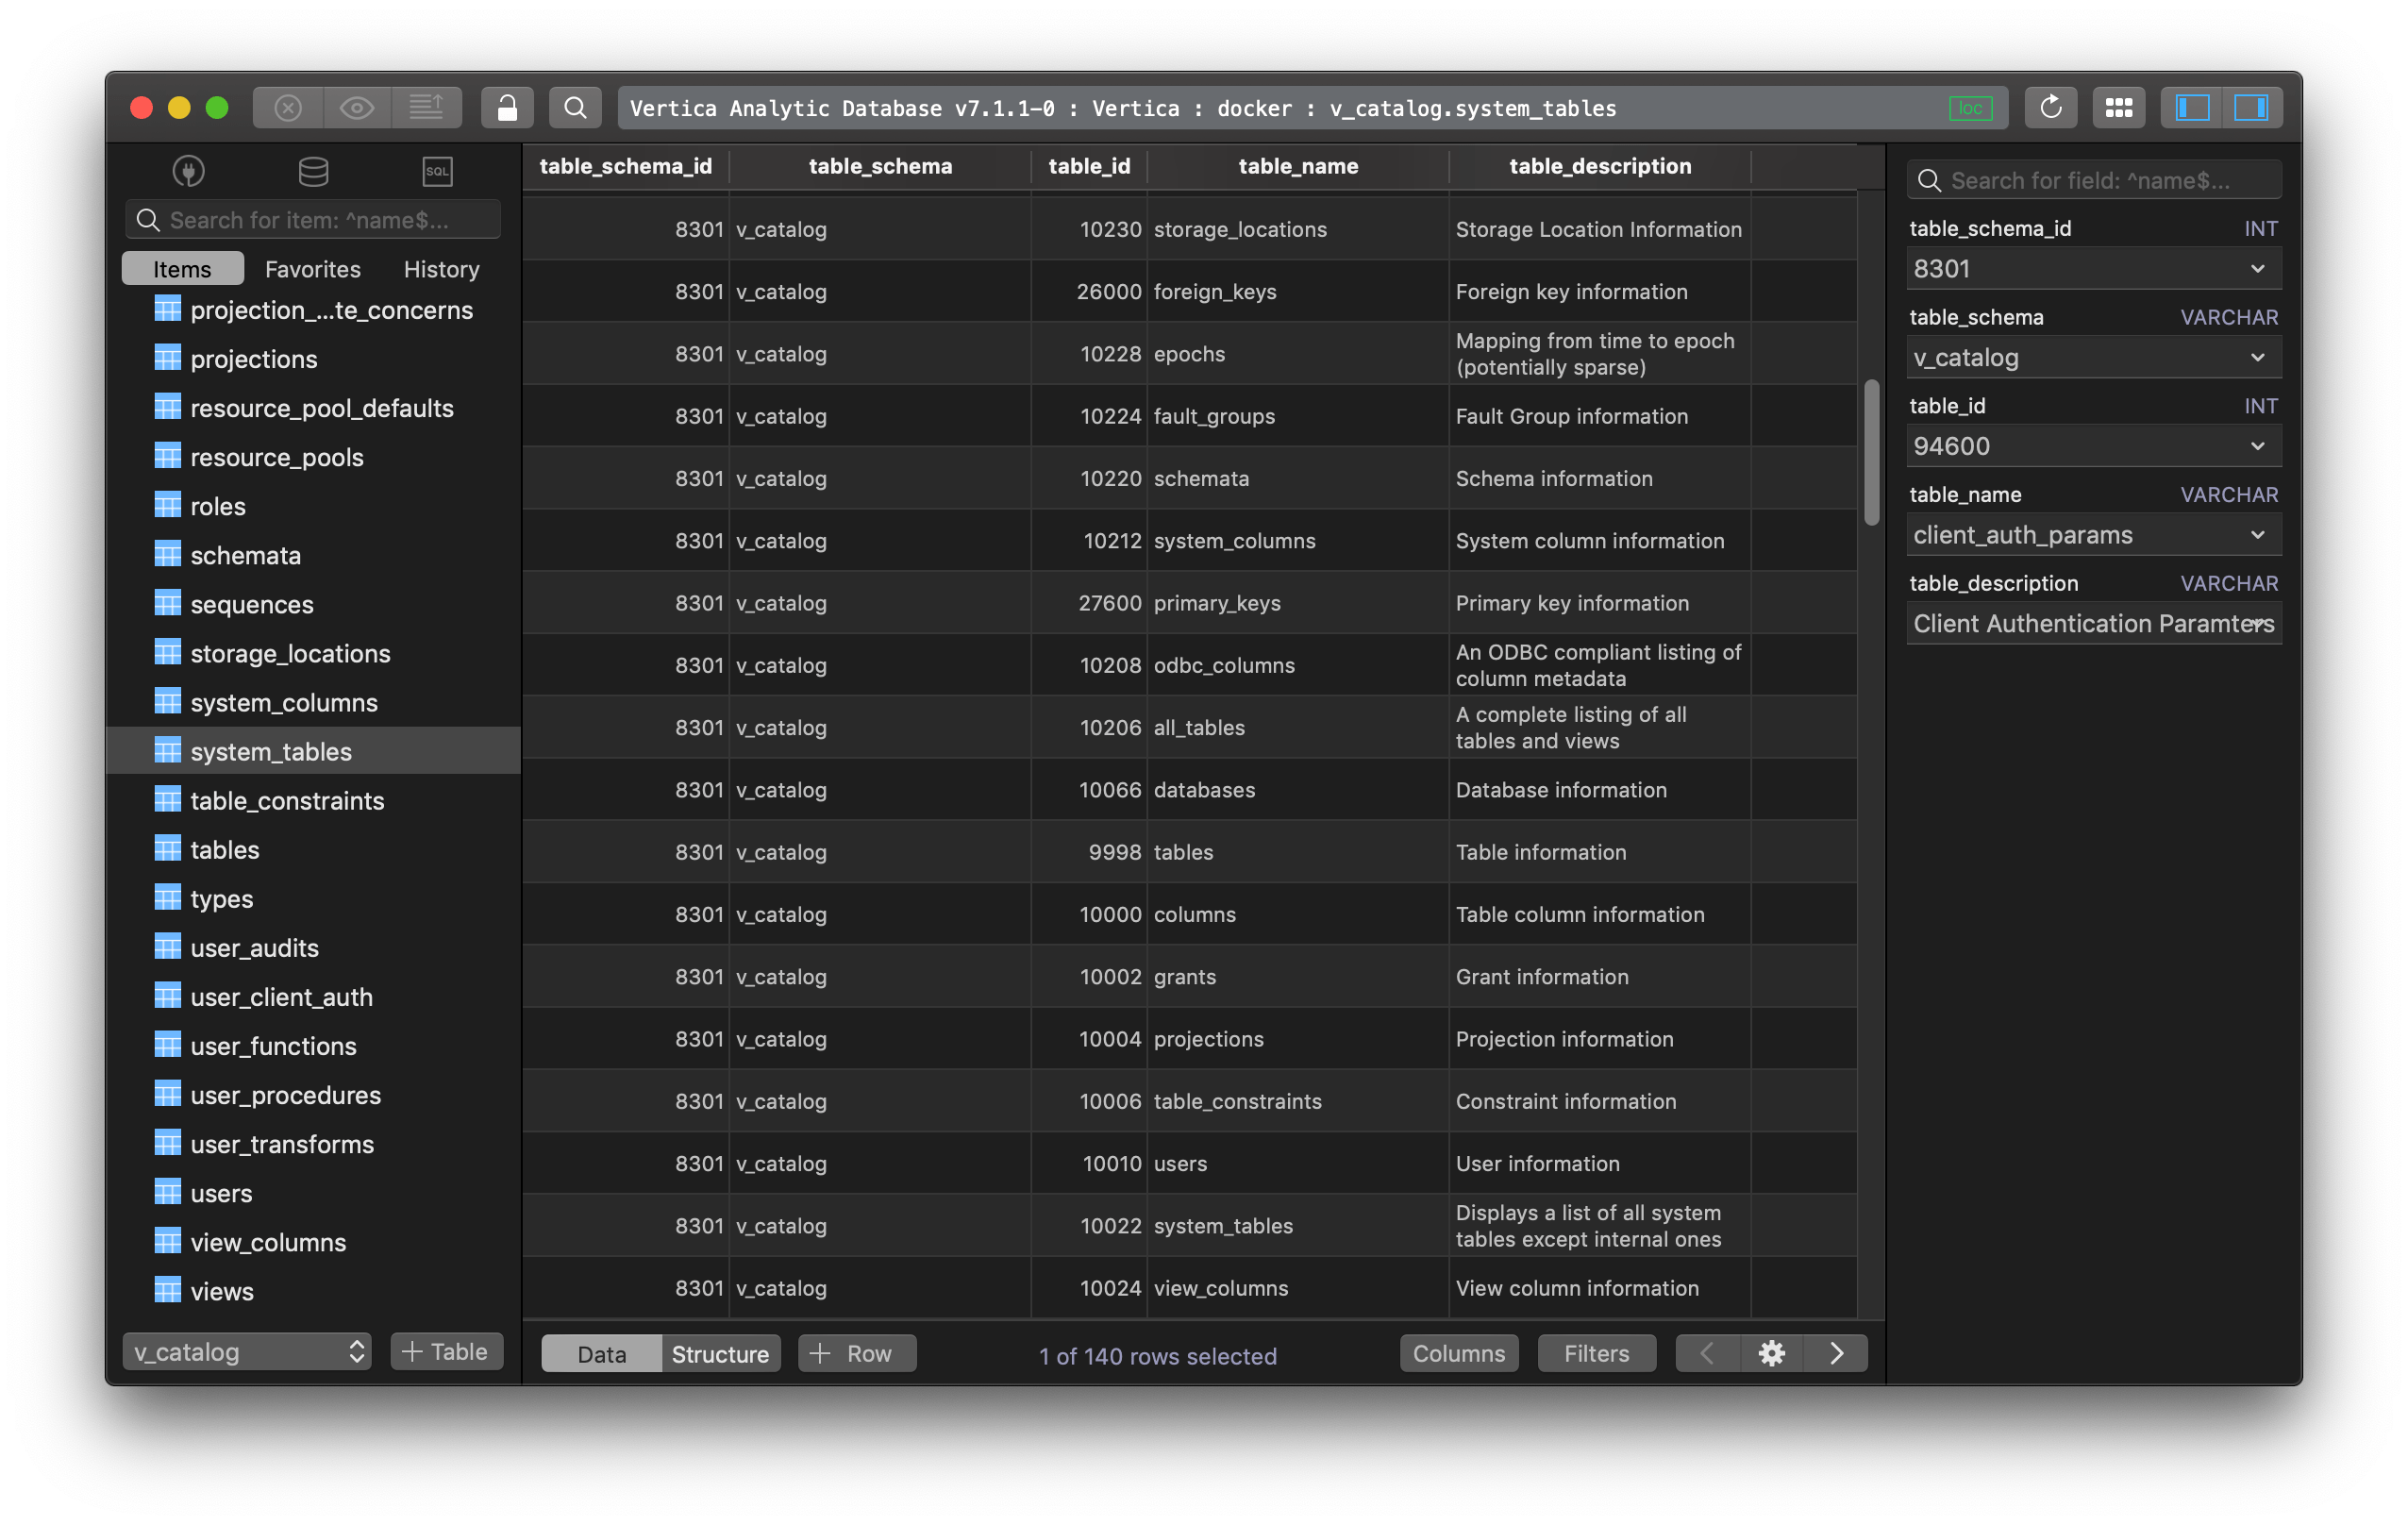Switch to the Structure tab
2408x1525 pixels.
pyautogui.click(x=720, y=1352)
